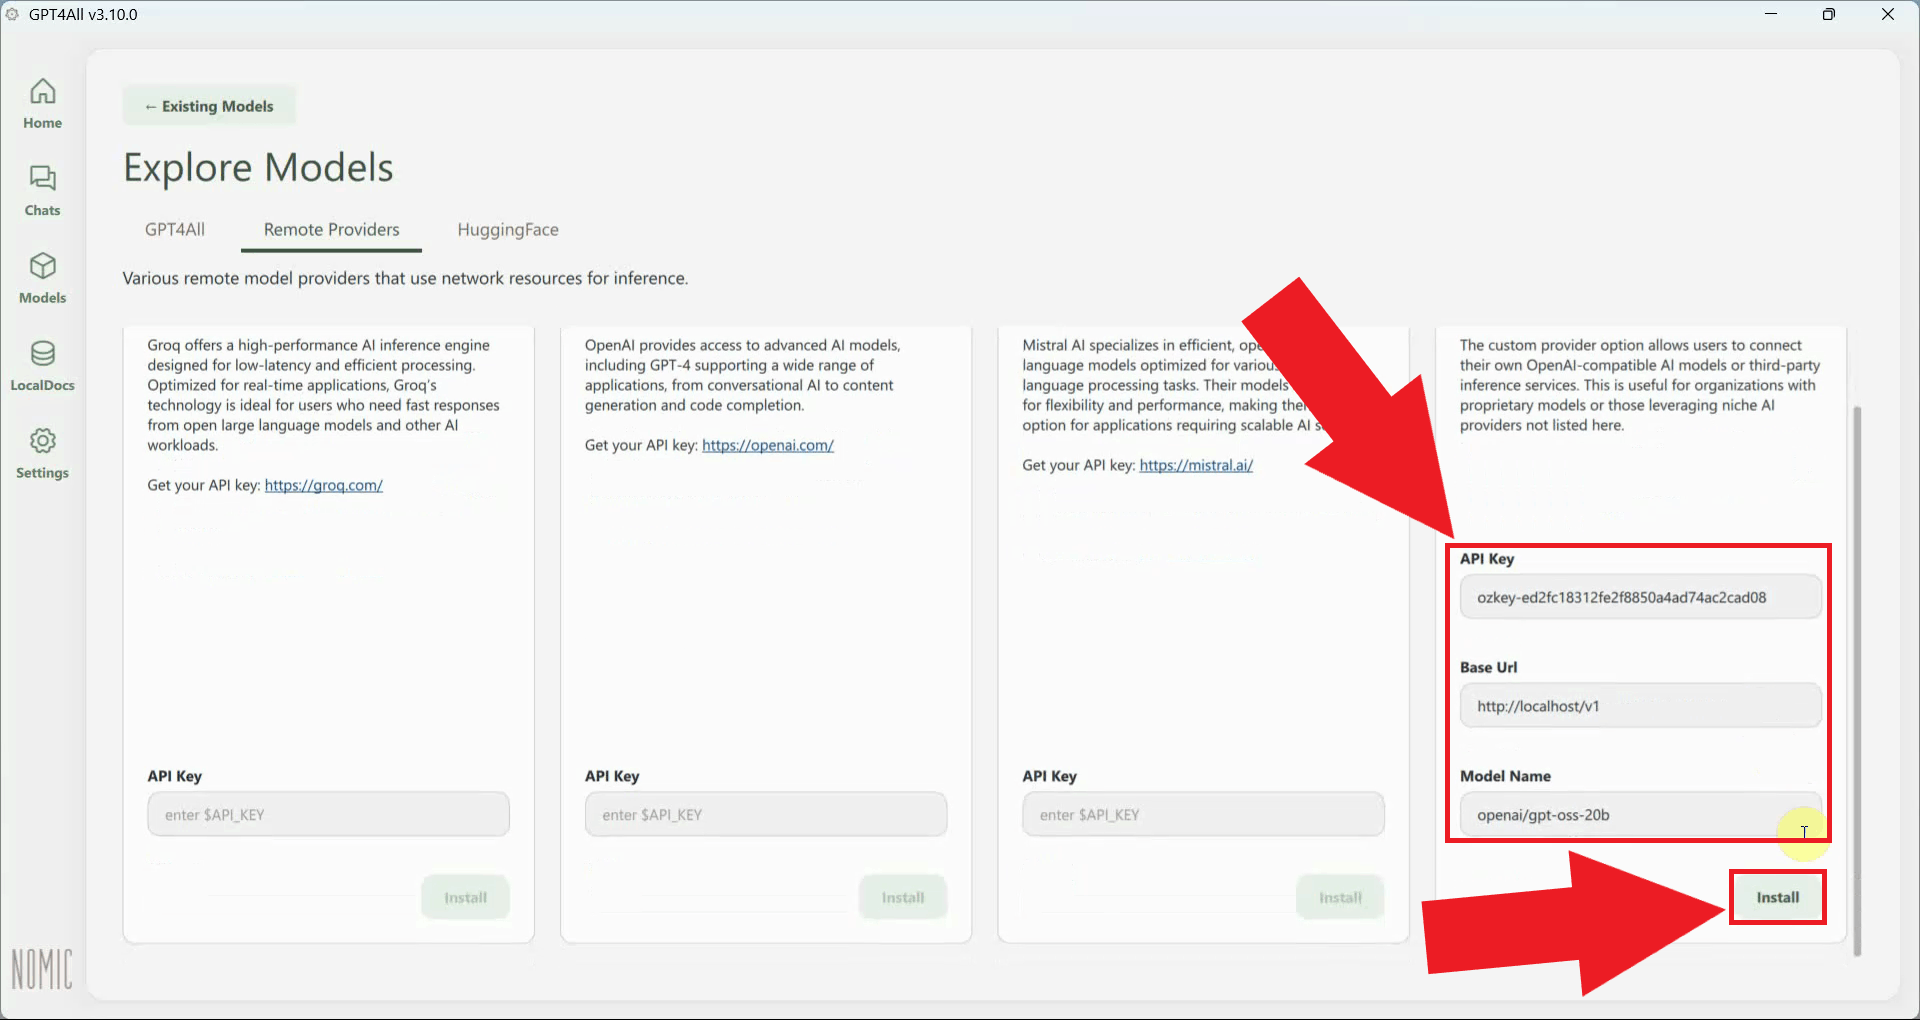Click the OpenAI API Key field
The image size is (1920, 1020).
pos(765,814)
